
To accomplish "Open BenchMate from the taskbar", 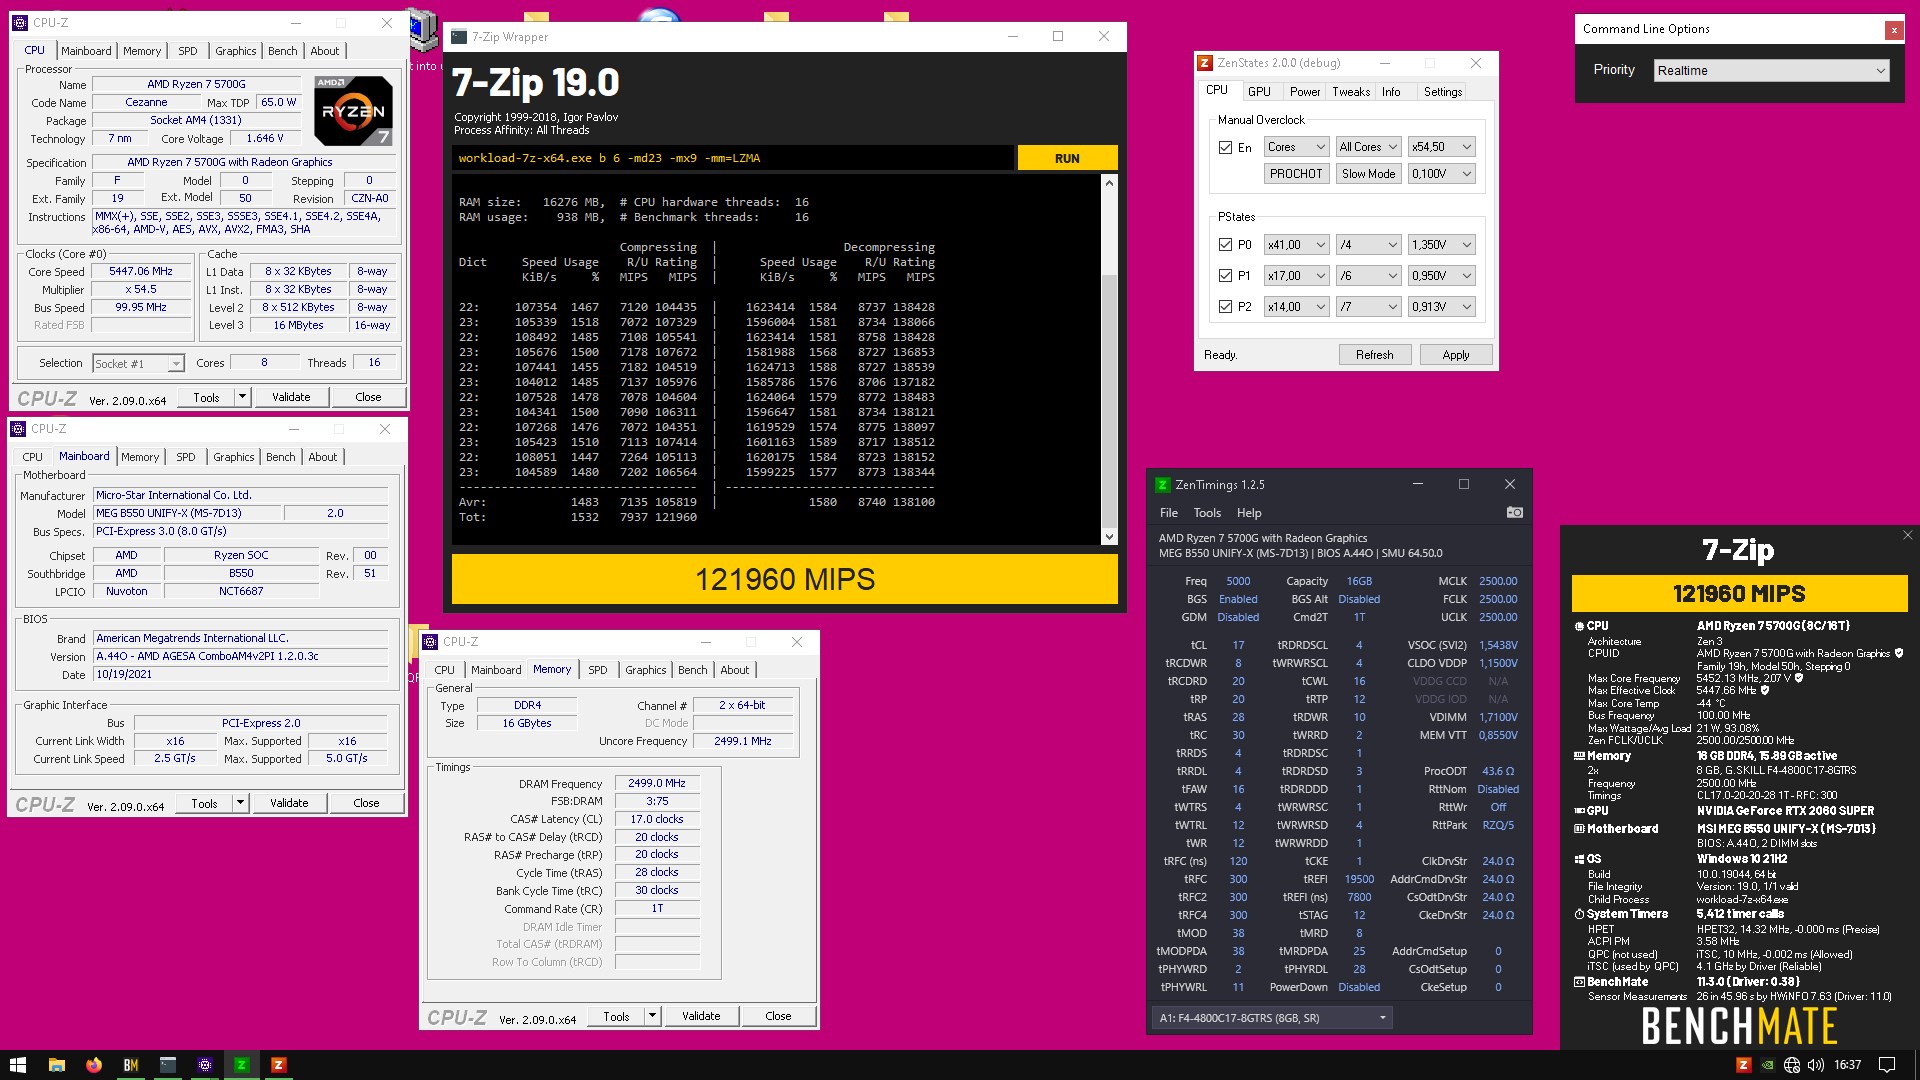I will coord(130,1065).
